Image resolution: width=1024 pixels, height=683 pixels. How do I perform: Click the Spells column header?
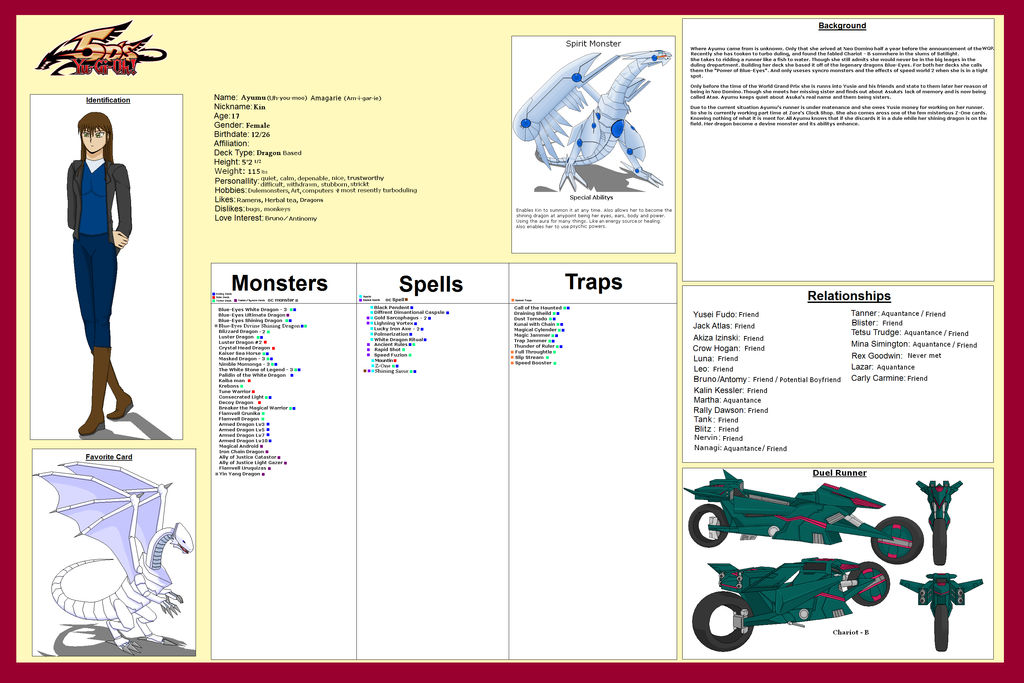point(431,284)
